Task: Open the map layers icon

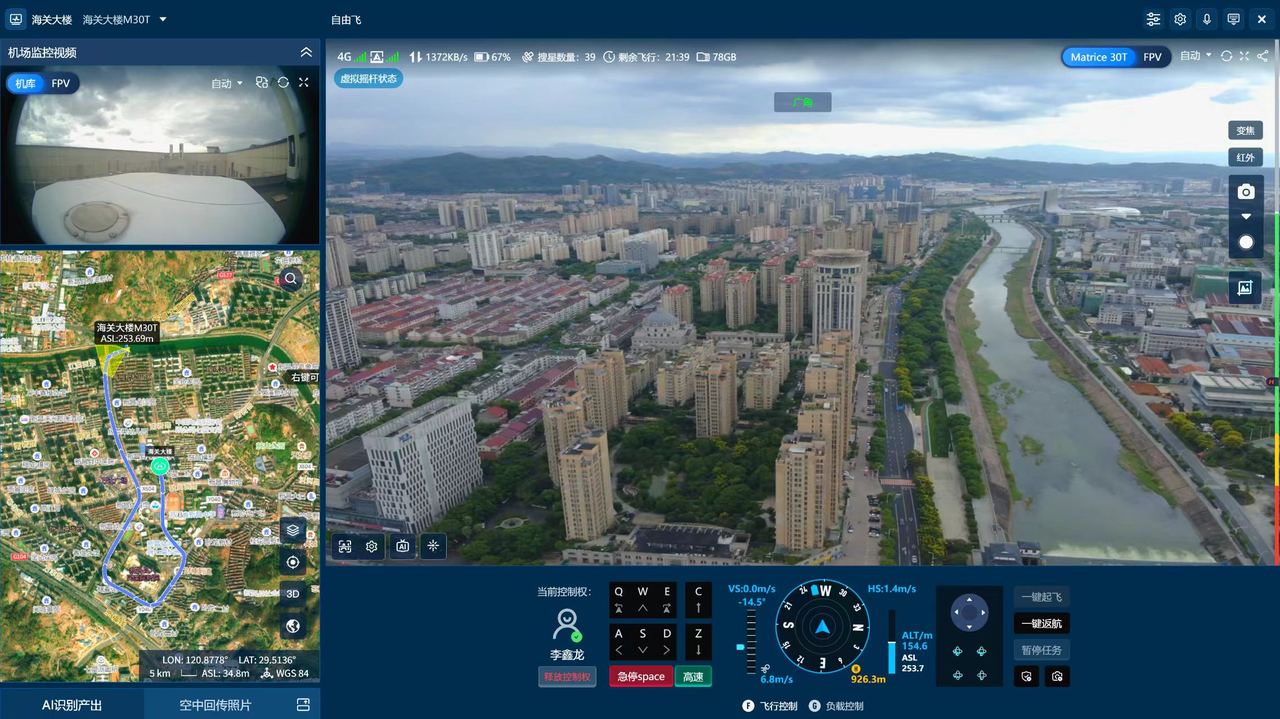Action: (293, 530)
